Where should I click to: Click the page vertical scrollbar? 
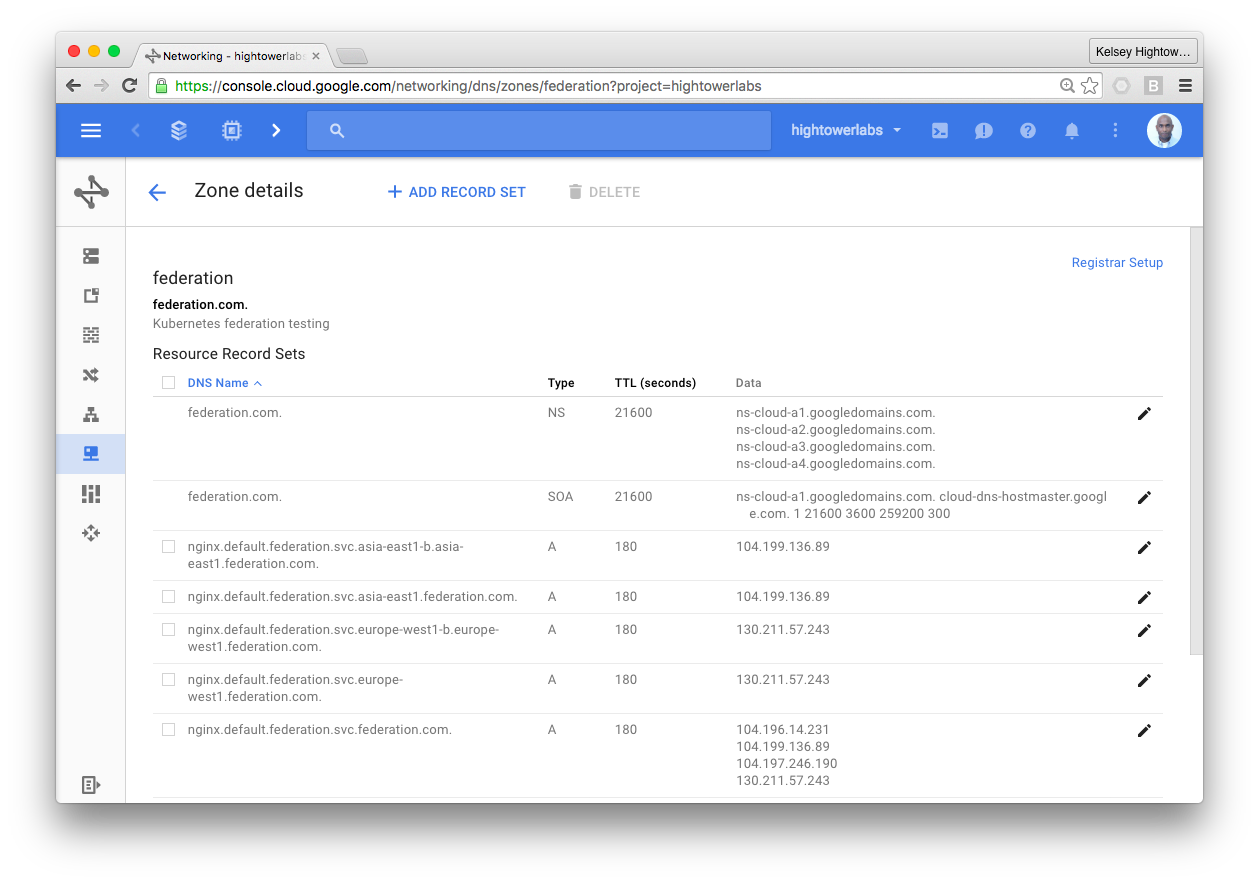click(1196, 441)
